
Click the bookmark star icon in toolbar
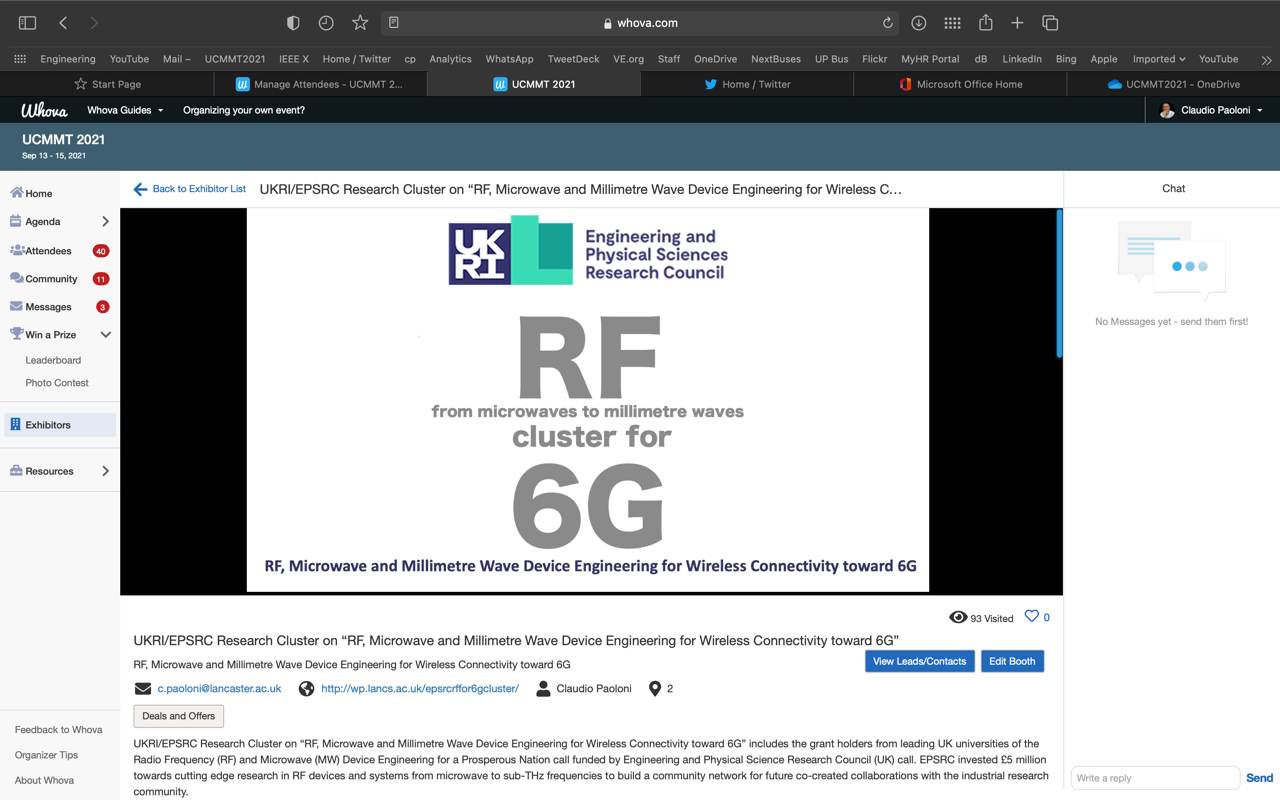(x=360, y=23)
